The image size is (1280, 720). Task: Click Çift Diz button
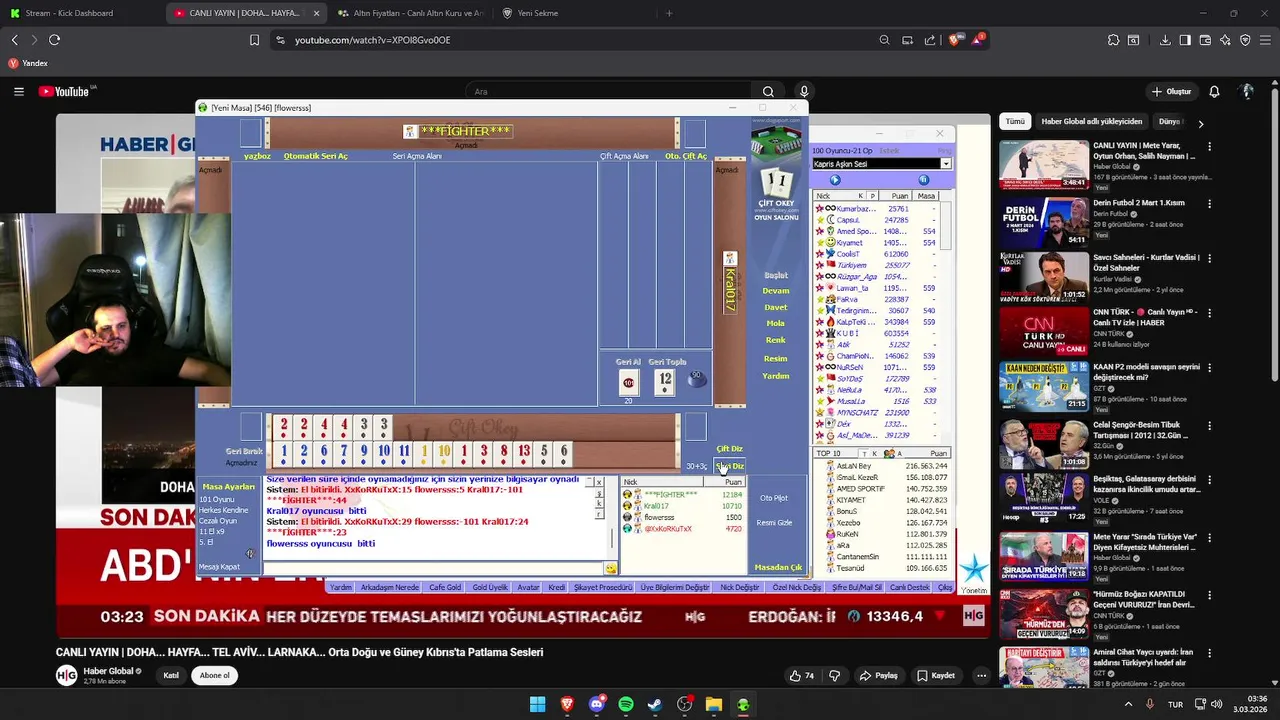click(729, 449)
